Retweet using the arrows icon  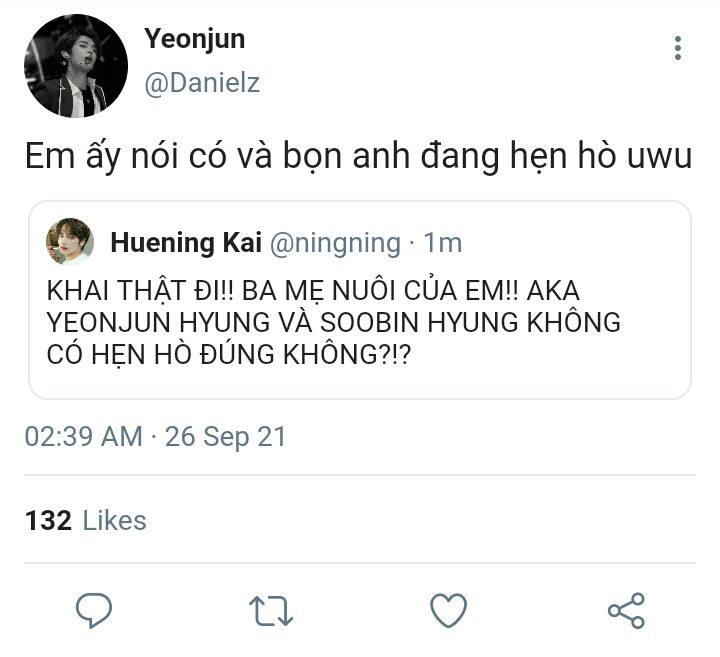coord(271,611)
